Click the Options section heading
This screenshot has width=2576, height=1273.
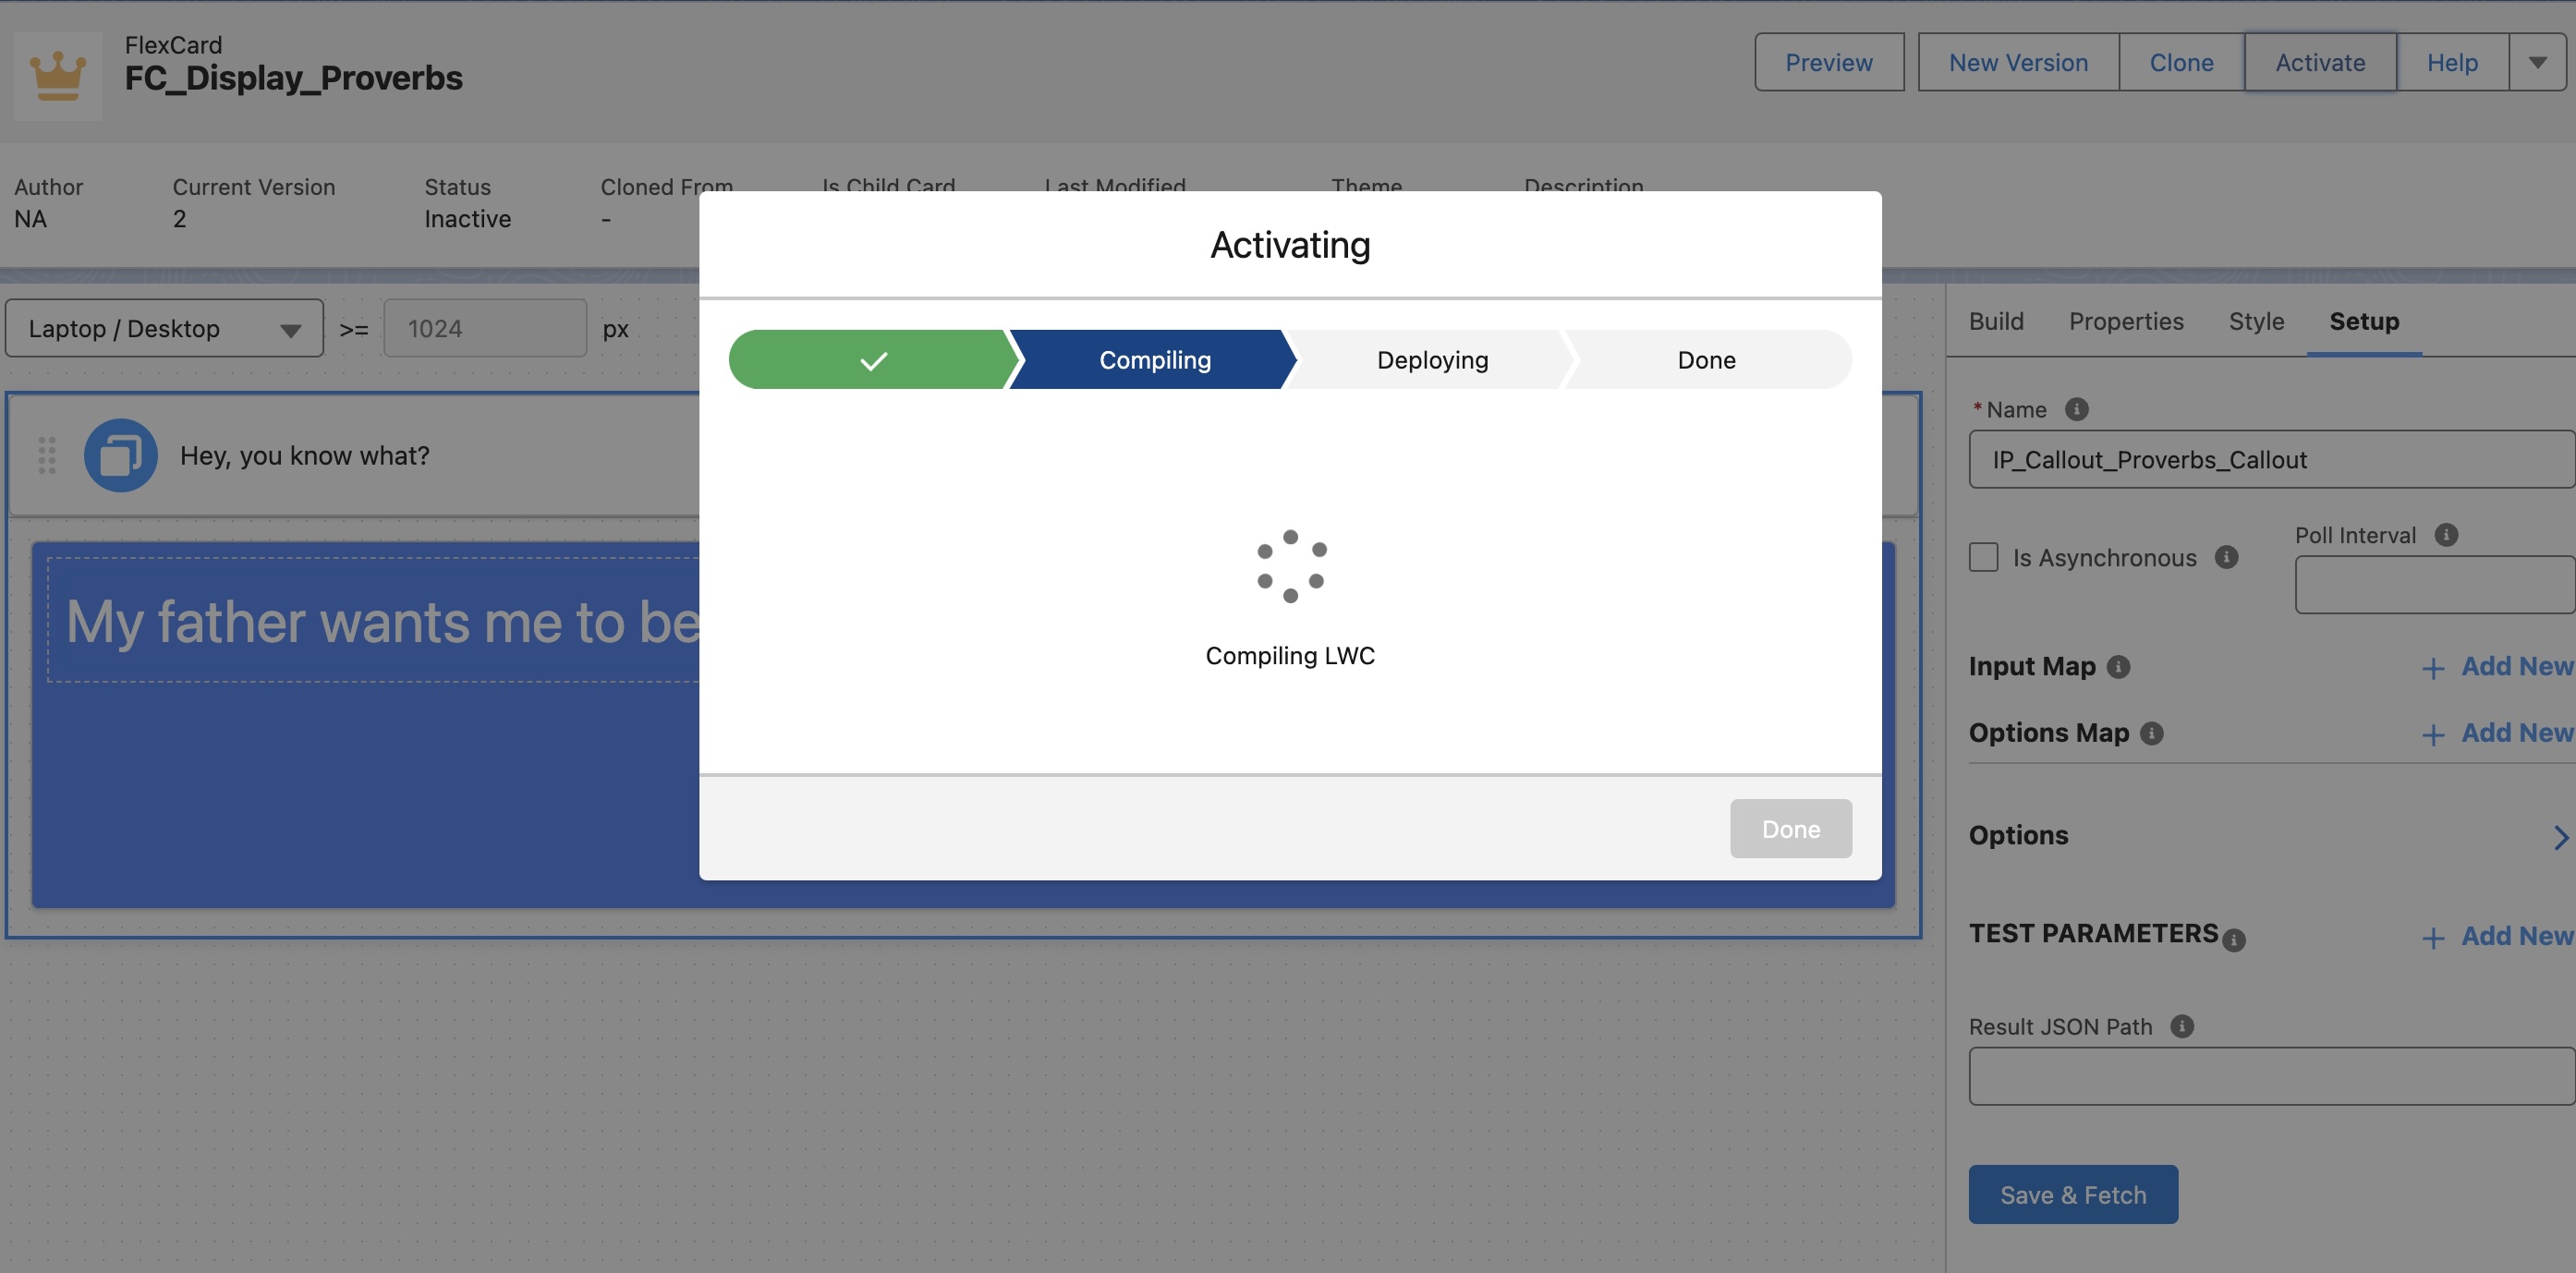2018,835
